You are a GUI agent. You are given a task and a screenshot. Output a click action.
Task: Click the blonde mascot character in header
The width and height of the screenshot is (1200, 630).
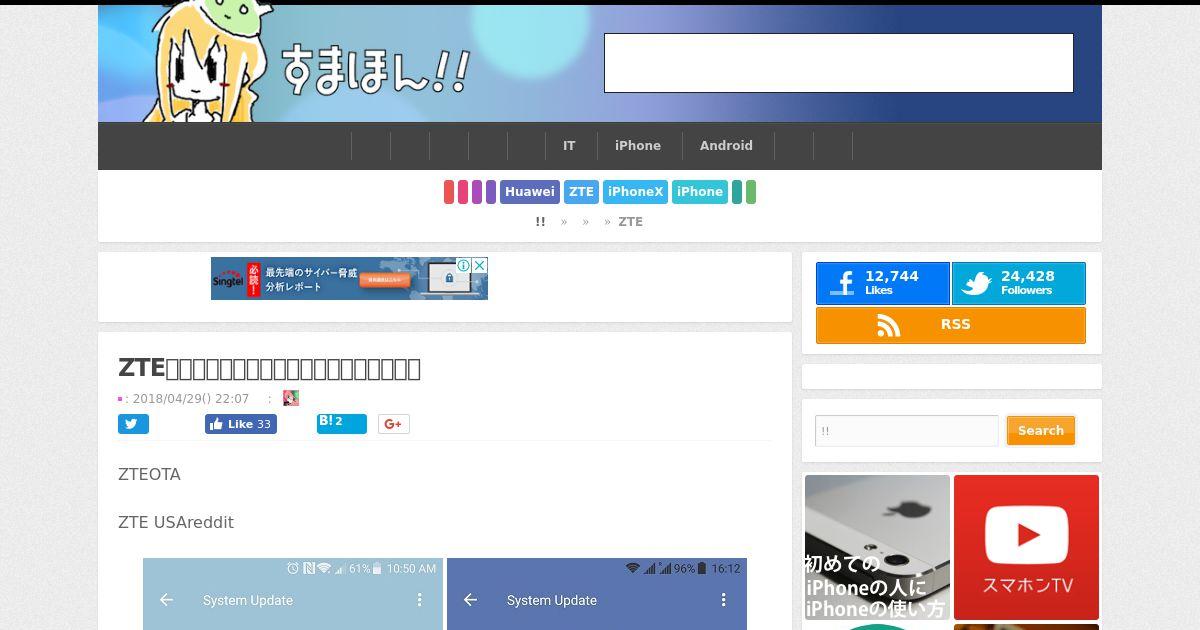[x=205, y=64]
